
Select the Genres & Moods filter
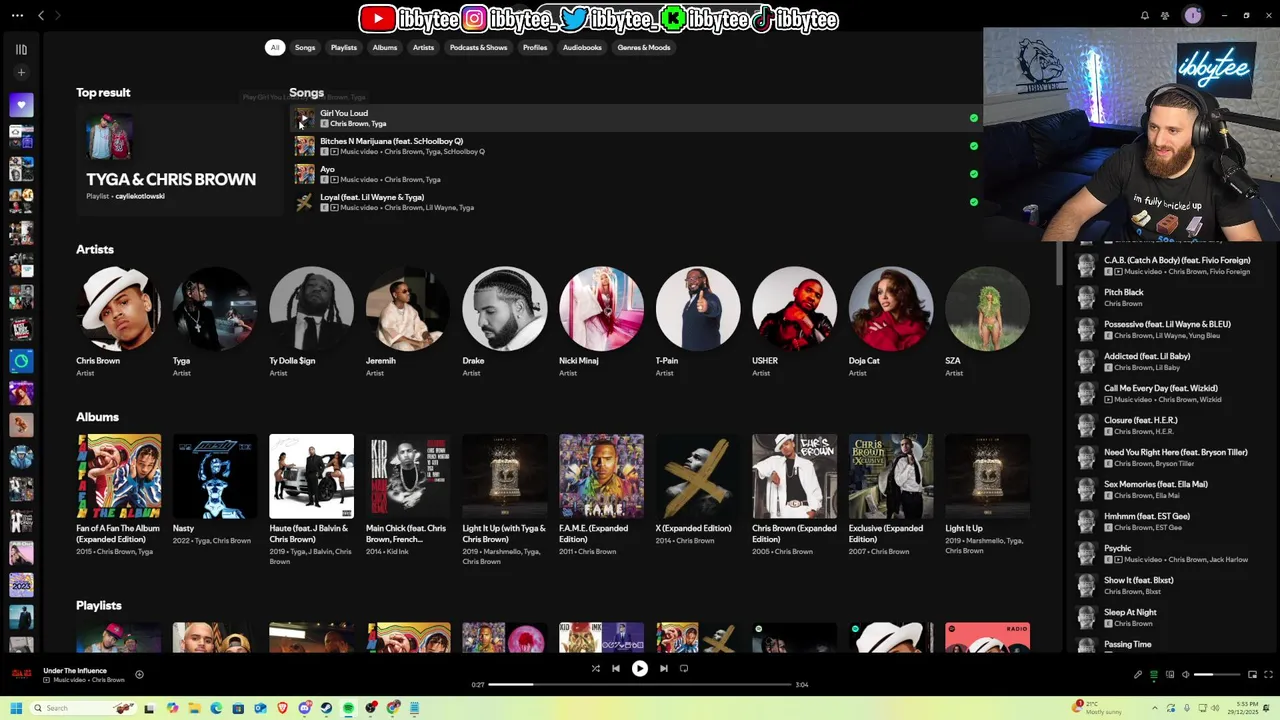(644, 47)
